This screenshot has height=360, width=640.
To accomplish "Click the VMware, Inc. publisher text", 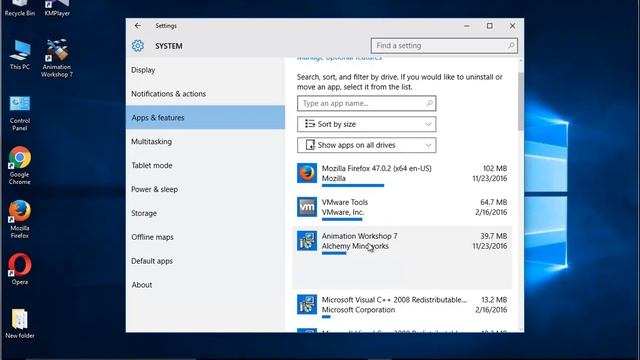I will click(x=342, y=212).
